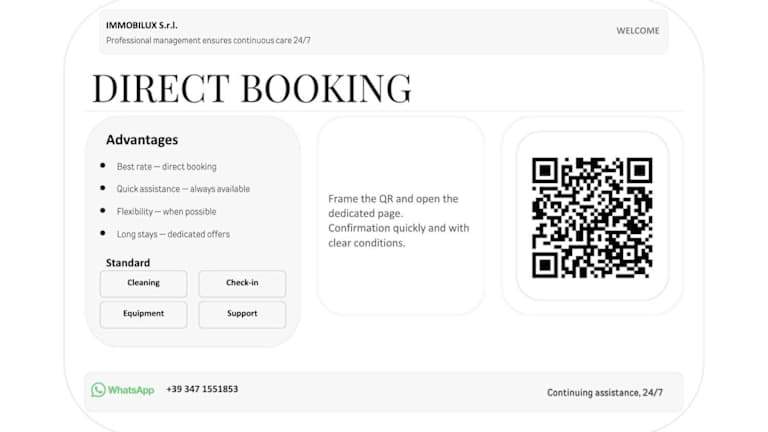Viewport: 768px width, 432px height.
Task: Click the phone number +39 347 1551853
Action: click(202, 389)
